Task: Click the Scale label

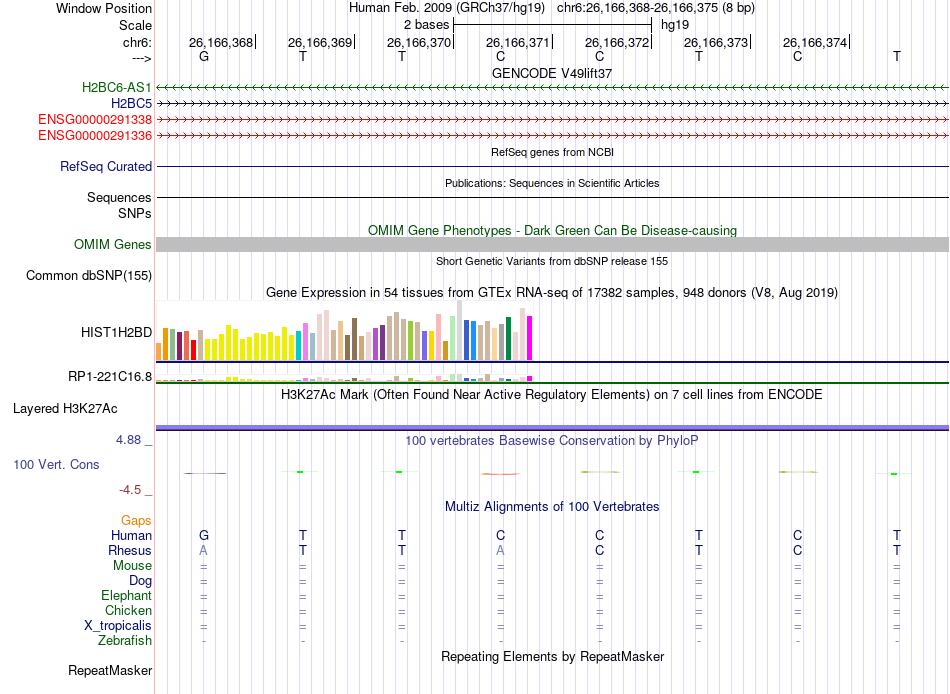Action: (x=135, y=25)
